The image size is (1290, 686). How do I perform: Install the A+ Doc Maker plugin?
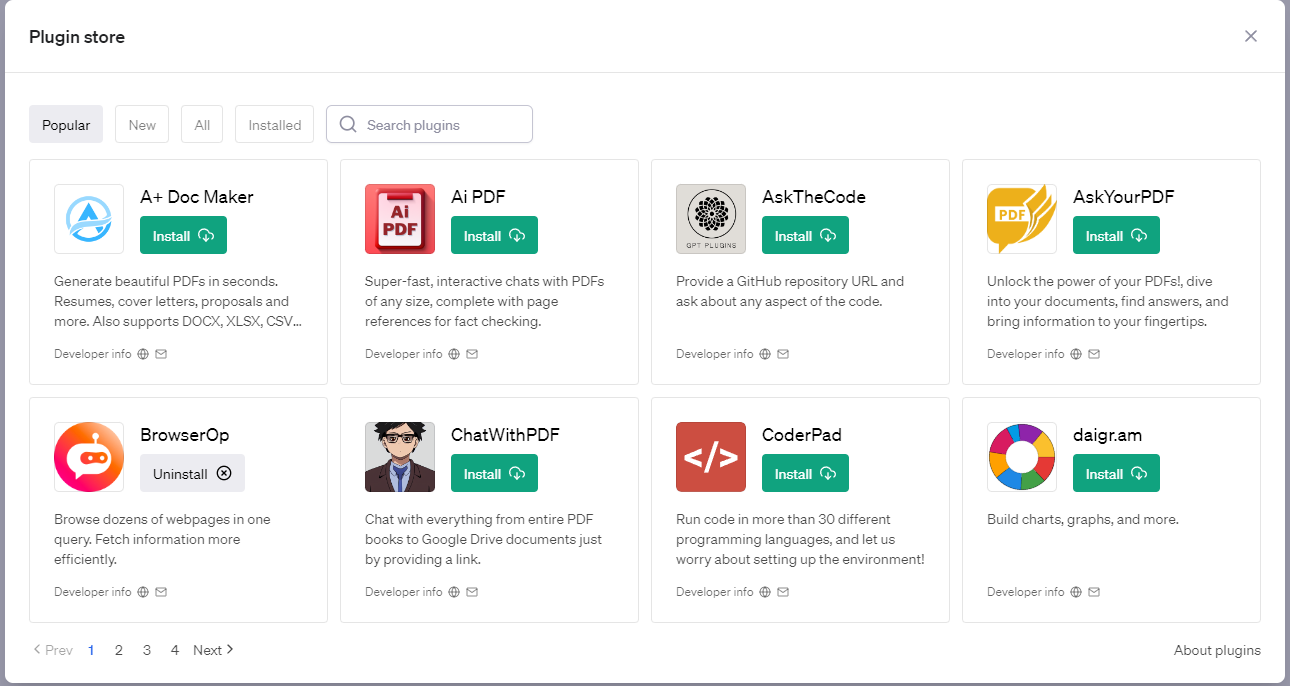[x=183, y=236]
